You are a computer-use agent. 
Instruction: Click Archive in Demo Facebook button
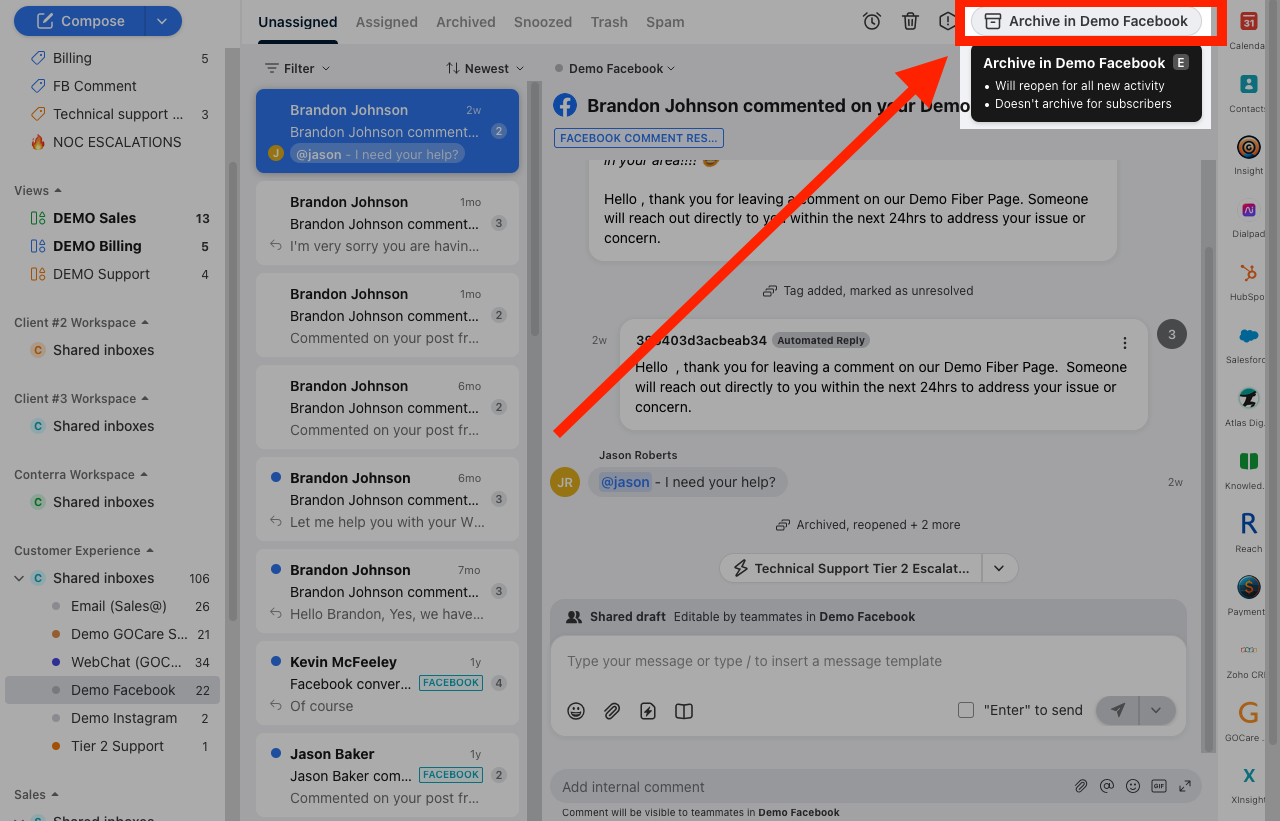[x=1086, y=21]
